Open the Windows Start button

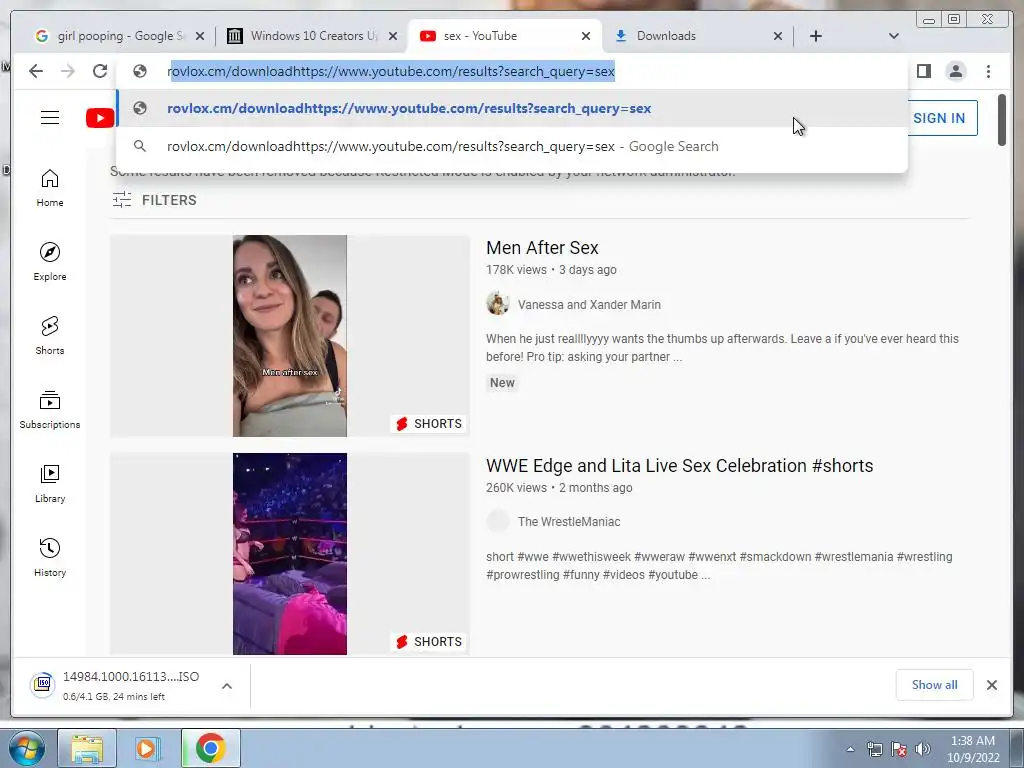click(x=25, y=748)
